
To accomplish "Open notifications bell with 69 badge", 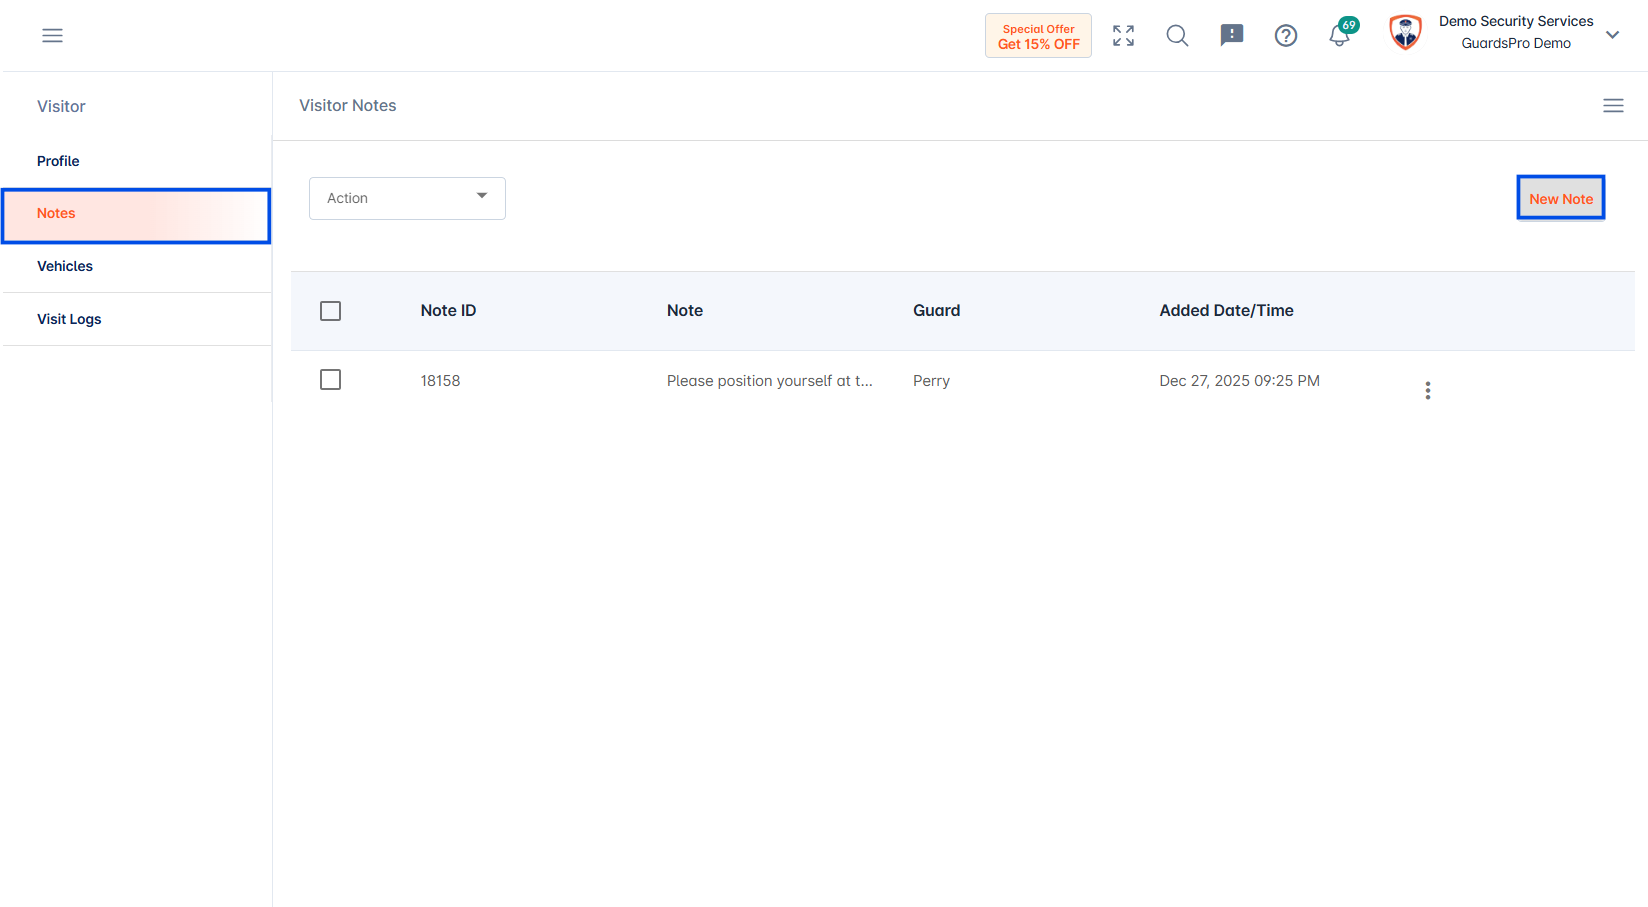I will [x=1341, y=33].
